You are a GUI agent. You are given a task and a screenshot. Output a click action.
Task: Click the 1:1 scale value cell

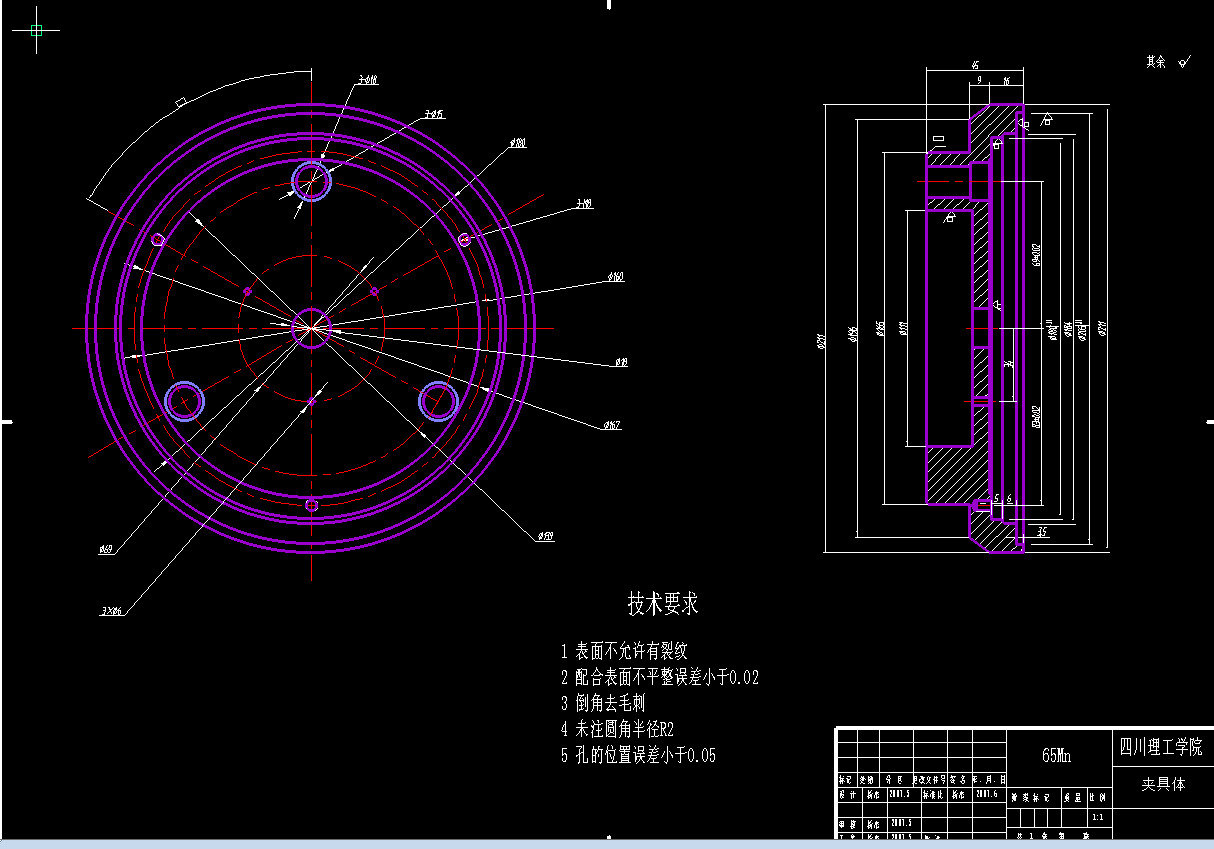click(1097, 816)
